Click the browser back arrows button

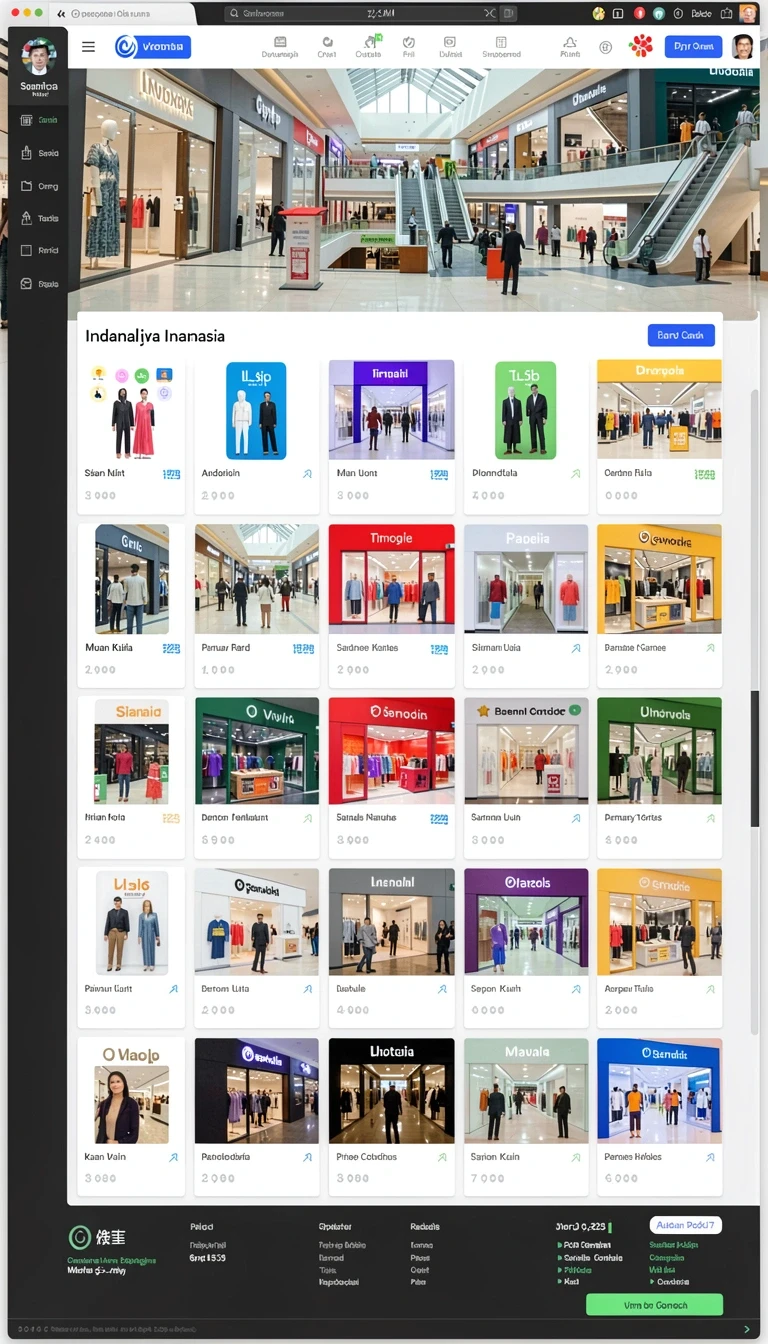point(62,14)
